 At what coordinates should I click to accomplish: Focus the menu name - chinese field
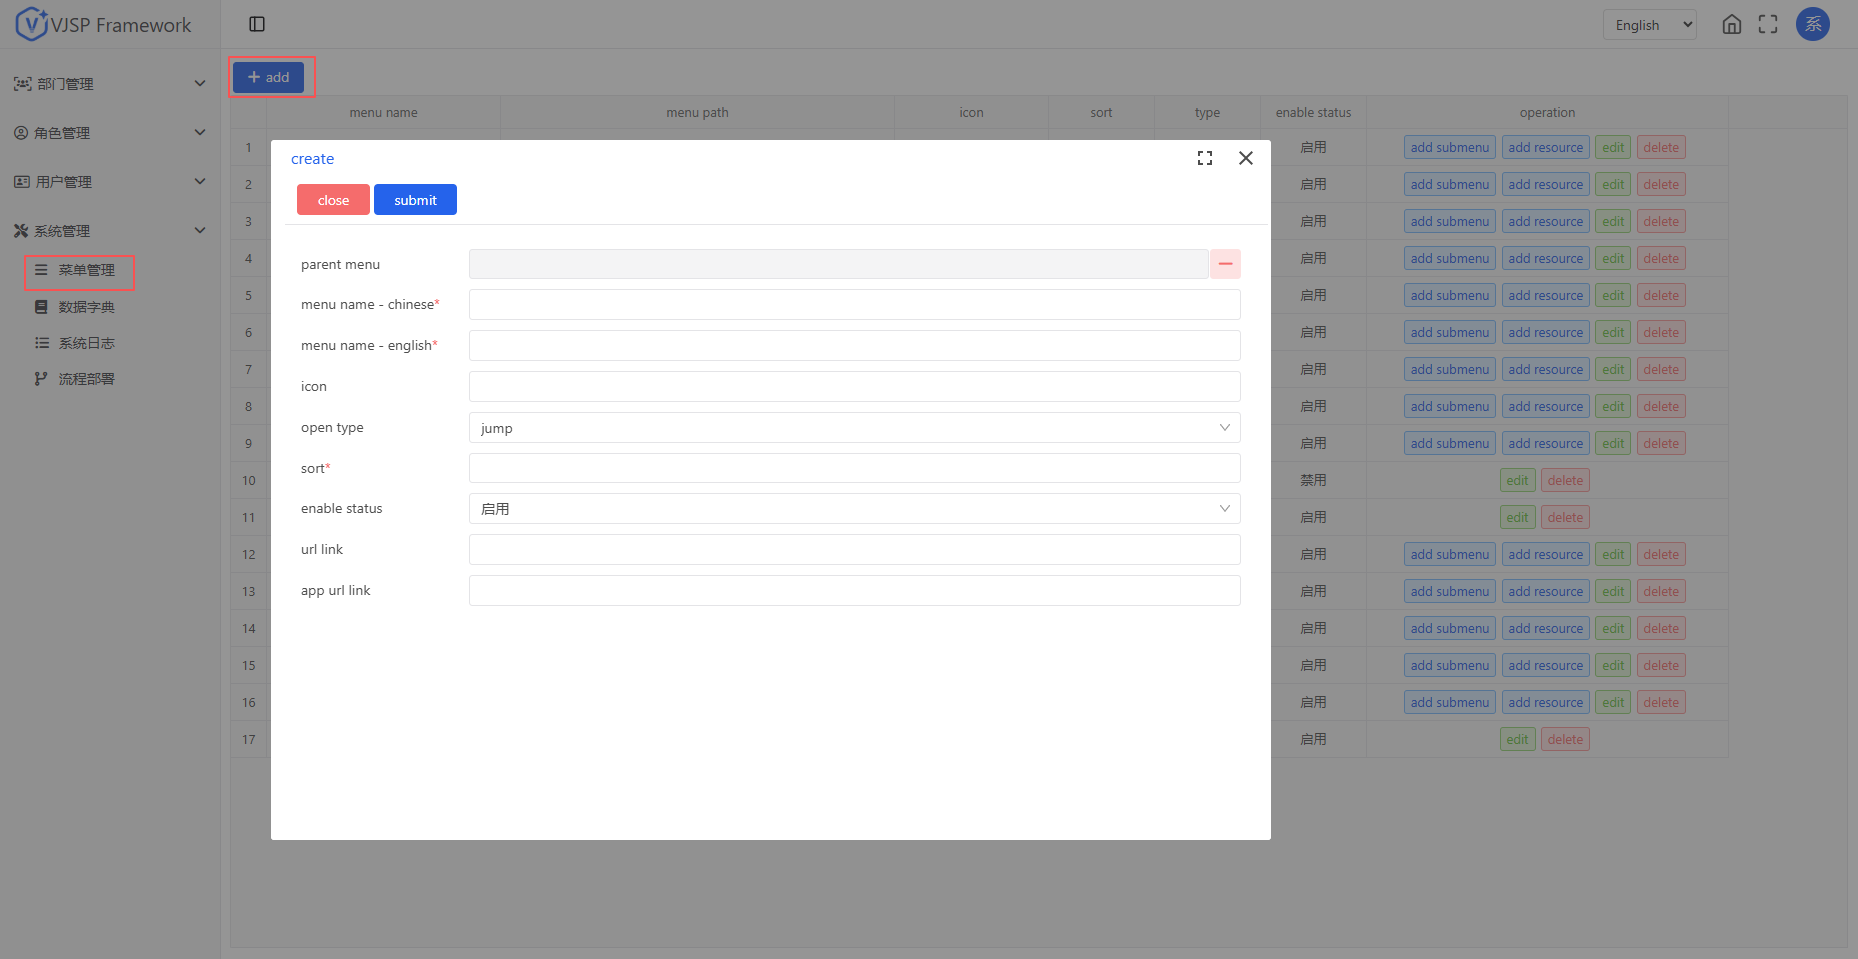pyautogui.click(x=854, y=305)
